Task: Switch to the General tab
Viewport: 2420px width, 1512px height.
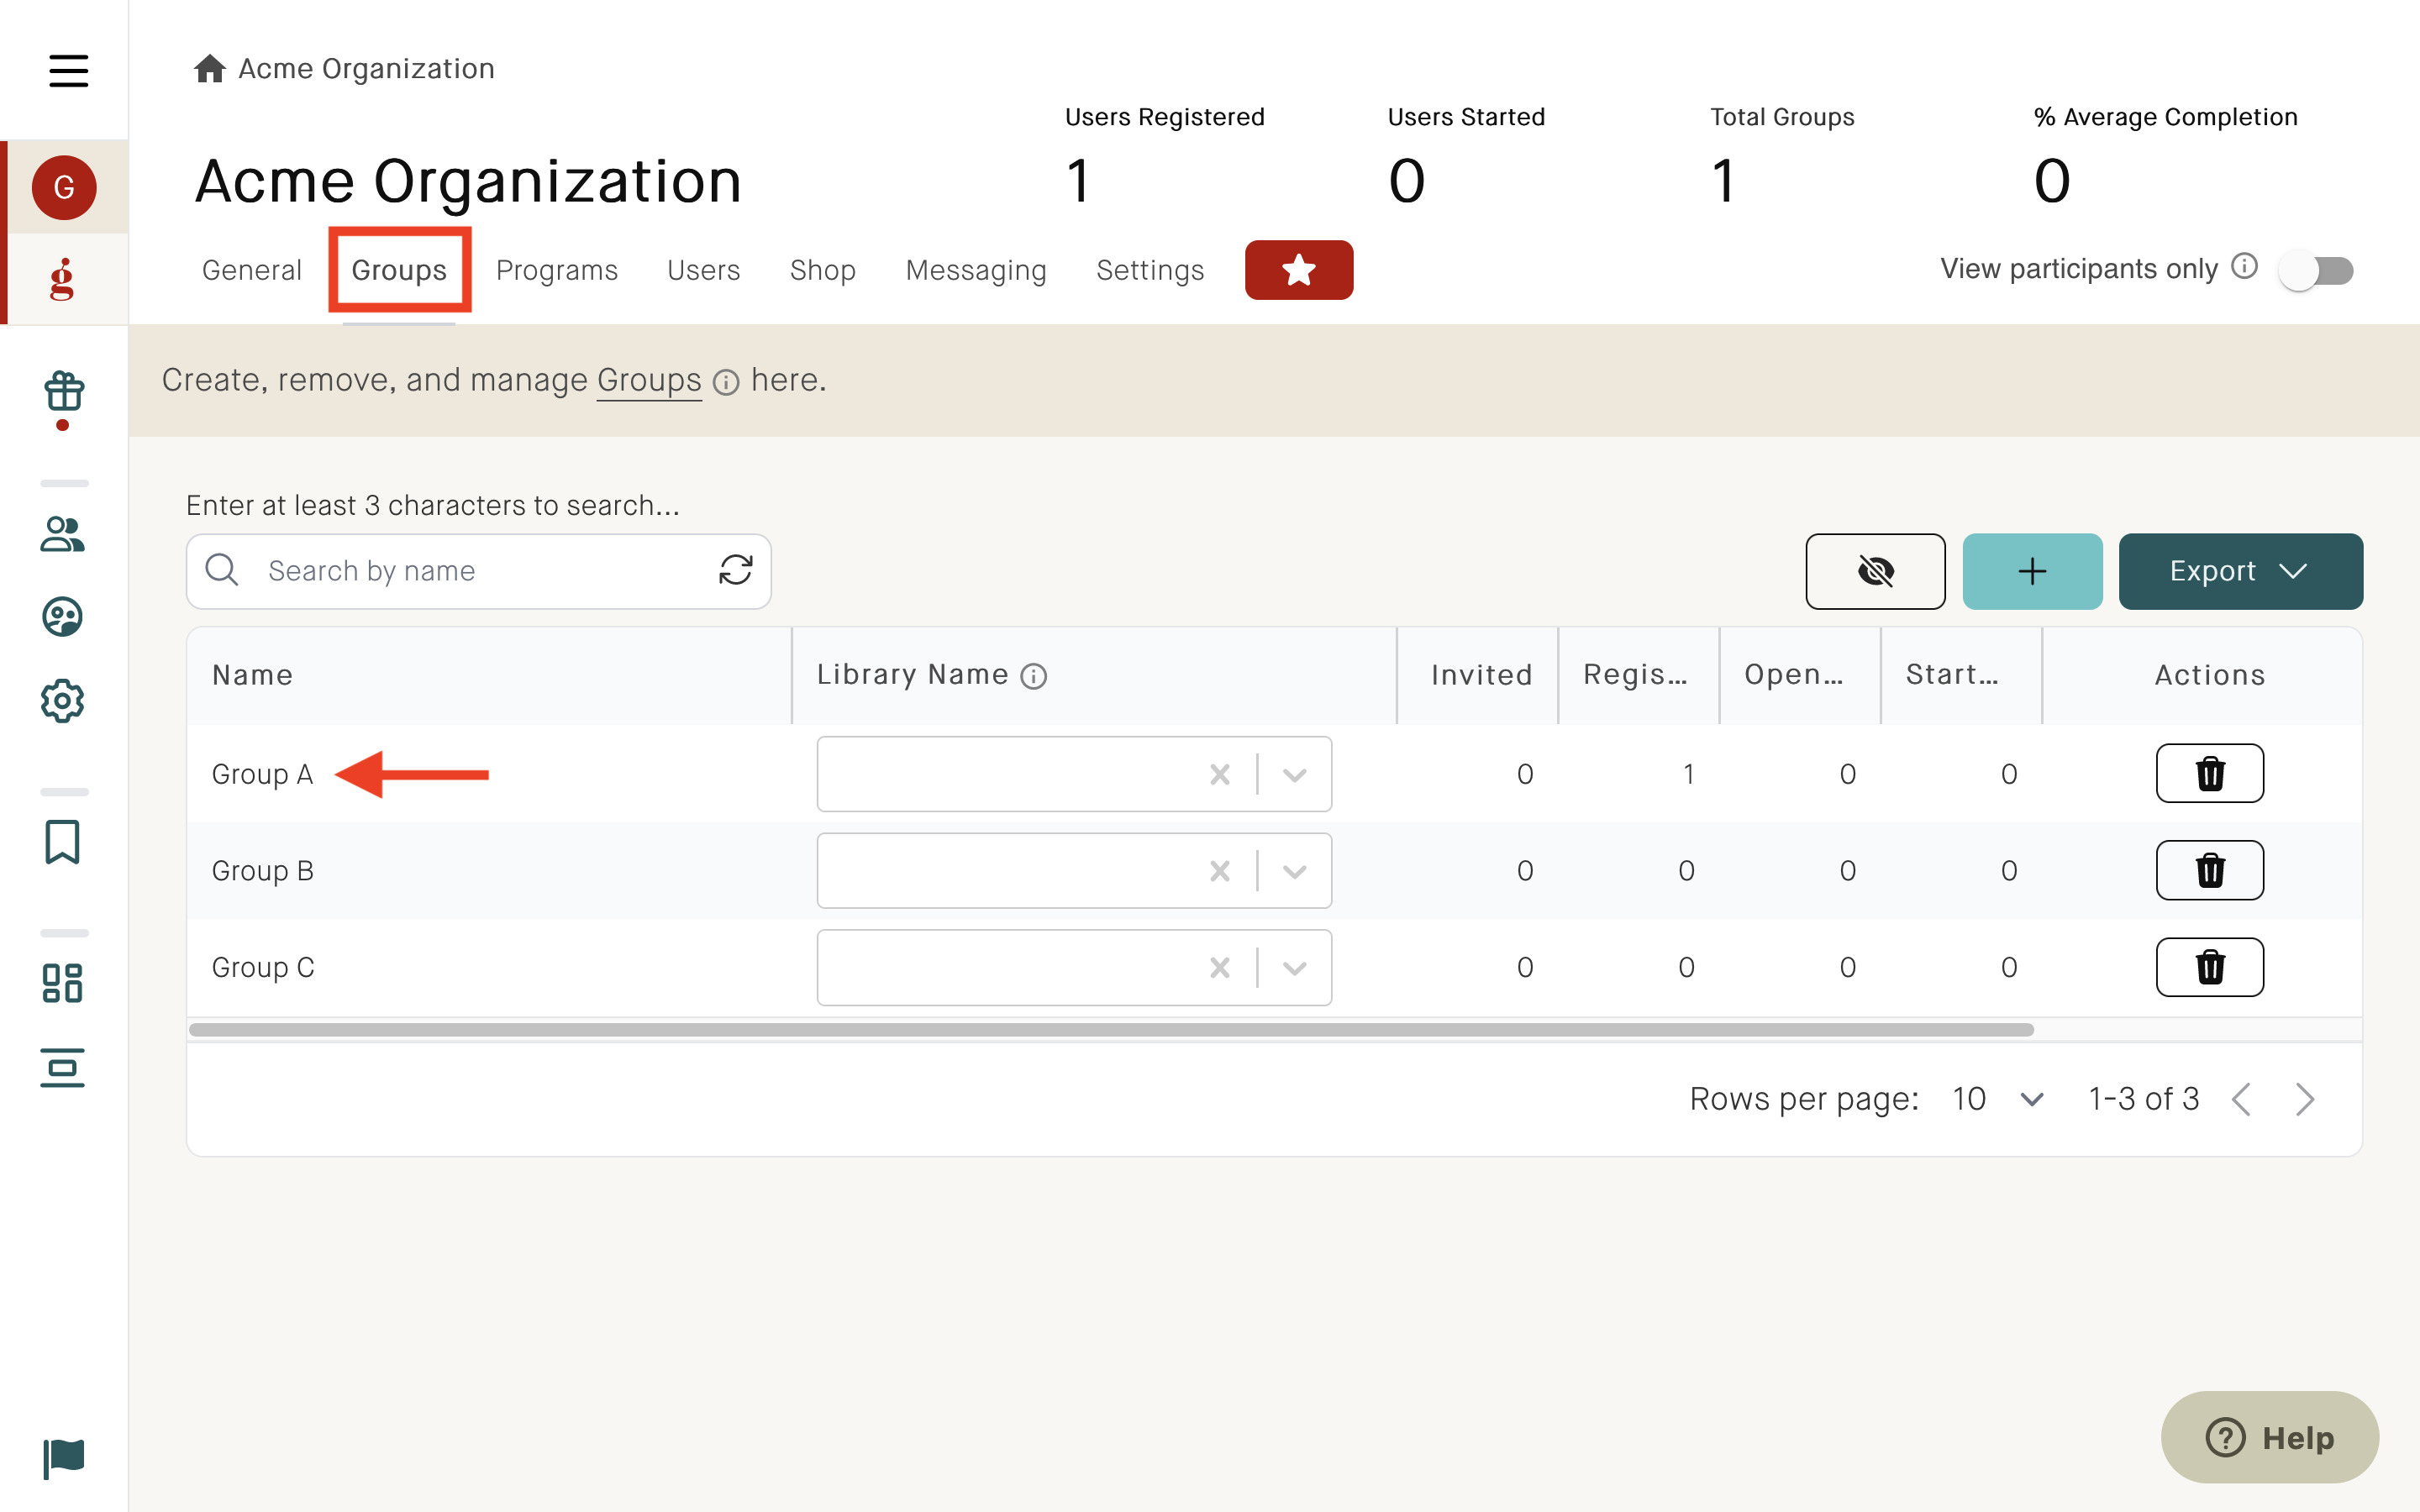Action: [x=252, y=270]
